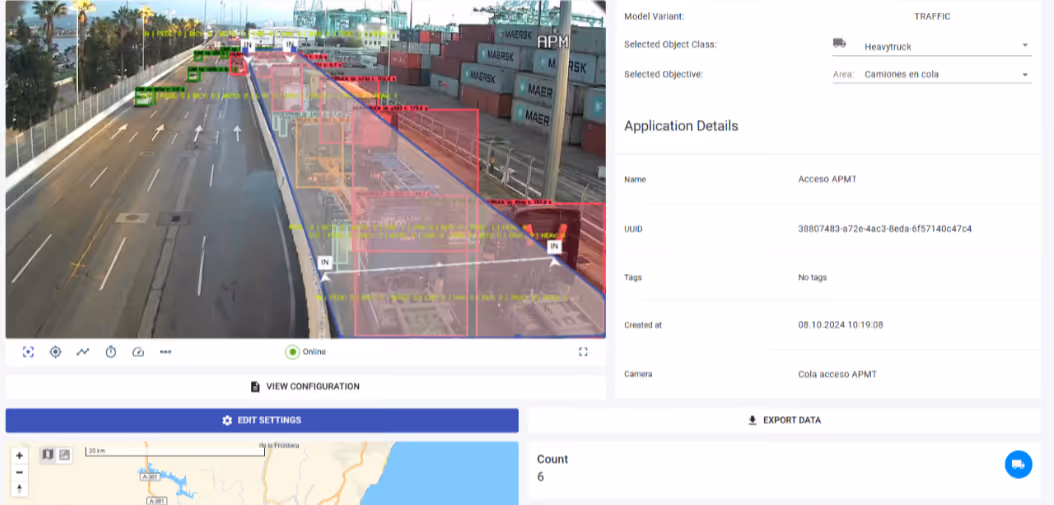Click the document icon in View Configuration
Screen dimensions: 1054x505
(x=255, y=387)
